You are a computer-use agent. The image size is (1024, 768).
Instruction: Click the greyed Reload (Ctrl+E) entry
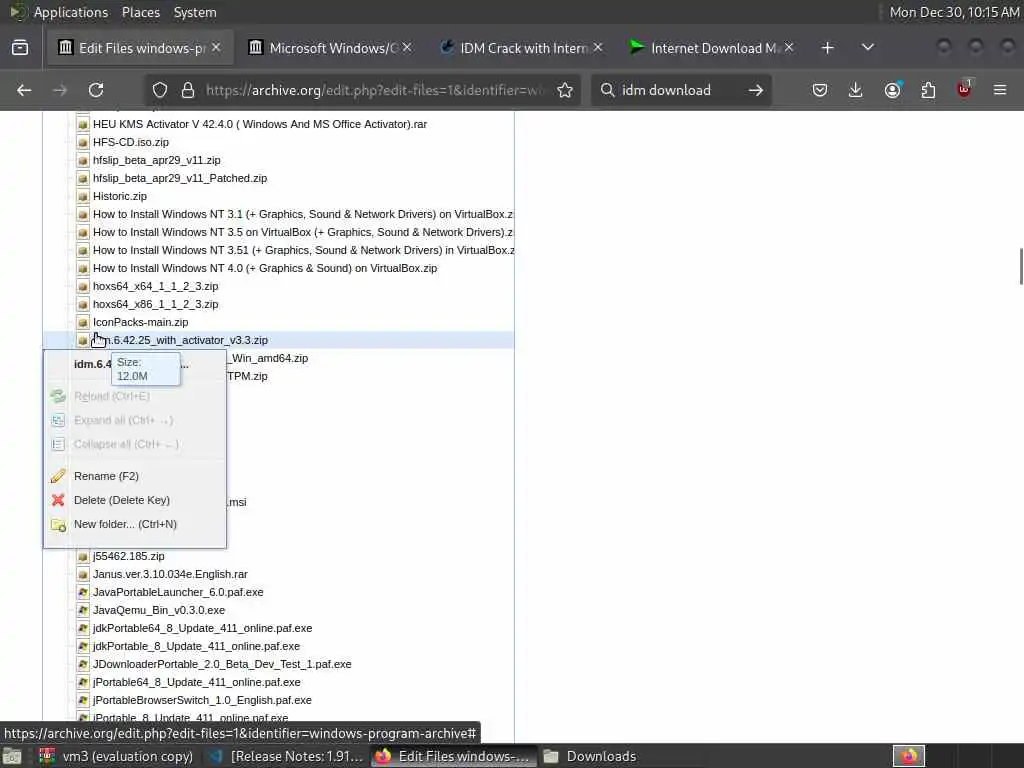coord(112,396)
